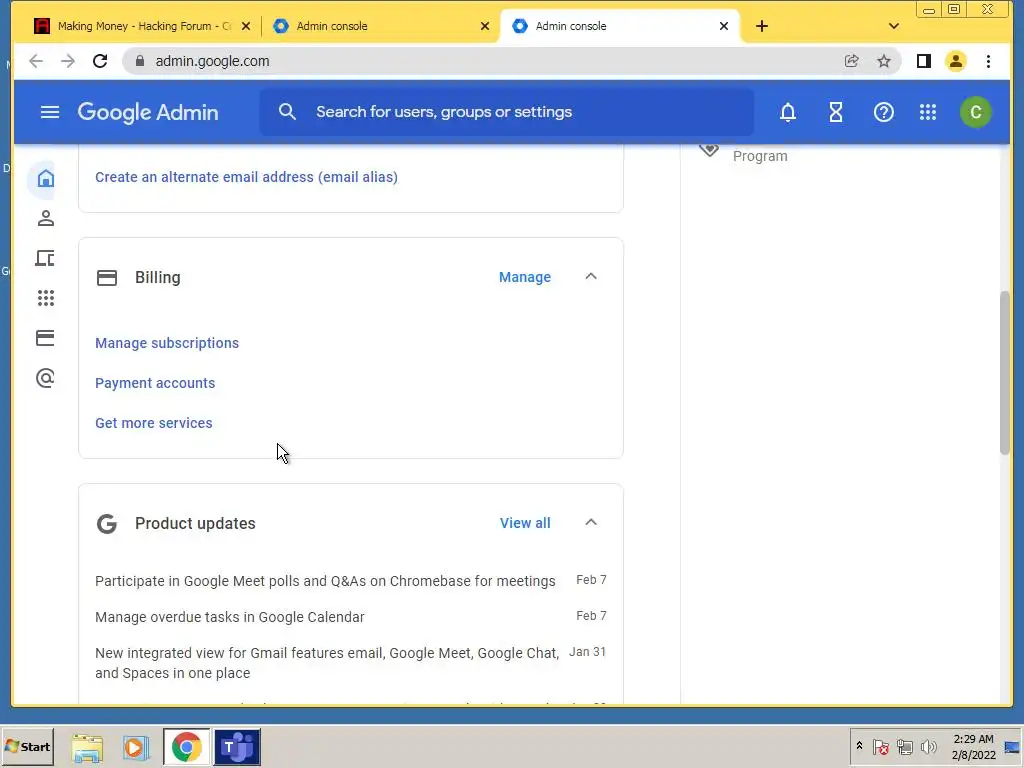Open Billing card icon in the left sidebar

(x=45, y=338)
